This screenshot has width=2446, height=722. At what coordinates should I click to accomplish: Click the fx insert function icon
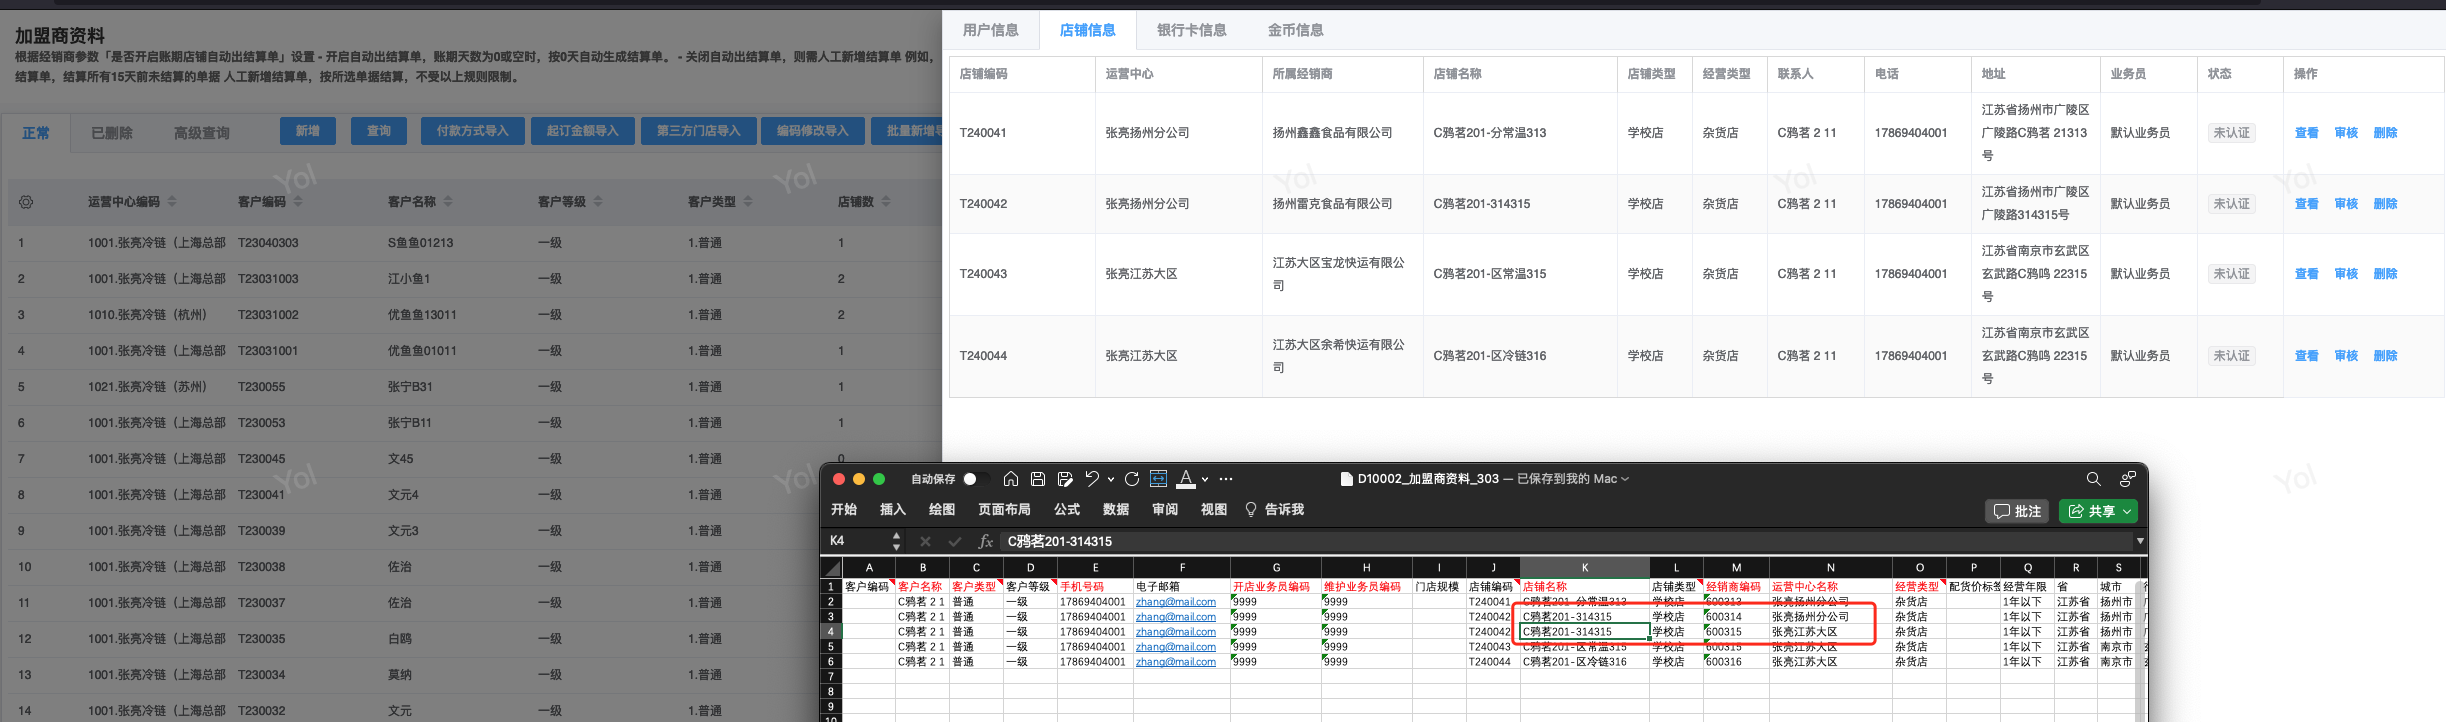point(985,541)
